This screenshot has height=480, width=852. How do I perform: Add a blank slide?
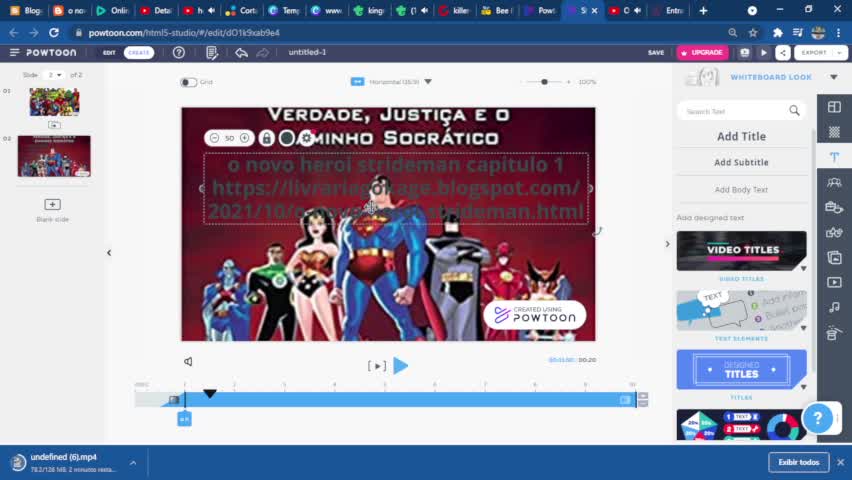tap(53, 204)
